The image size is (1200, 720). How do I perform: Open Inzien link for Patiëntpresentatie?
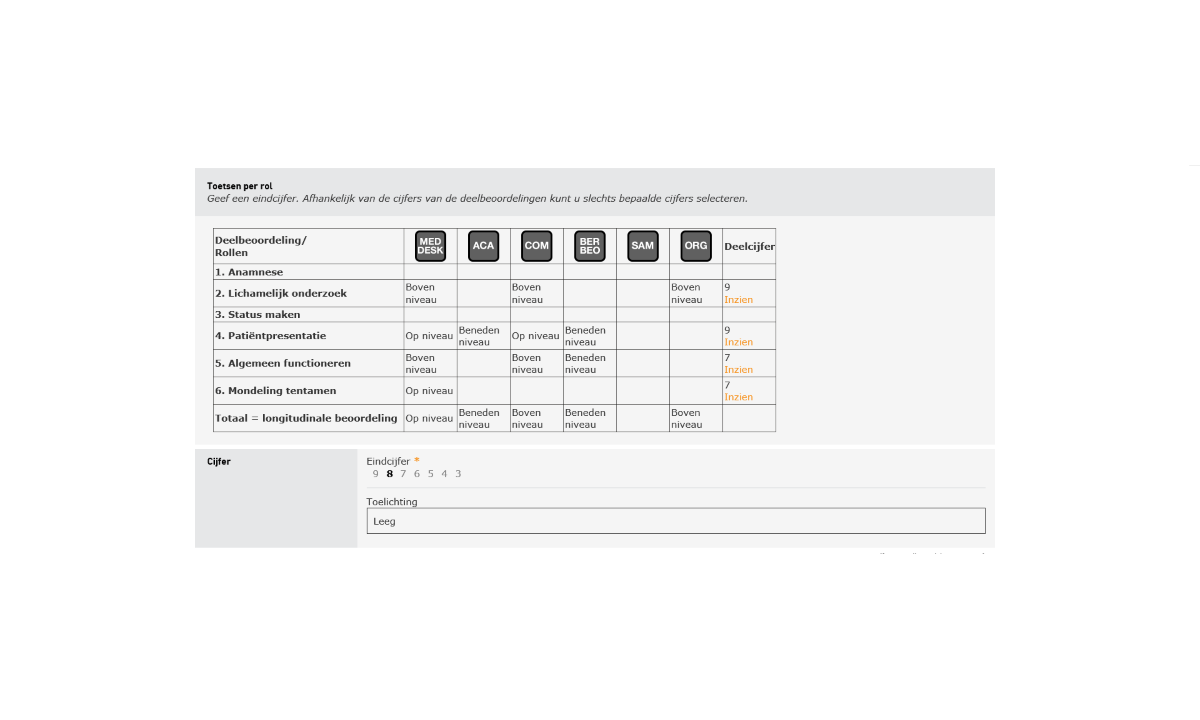[x=738, y=342]
